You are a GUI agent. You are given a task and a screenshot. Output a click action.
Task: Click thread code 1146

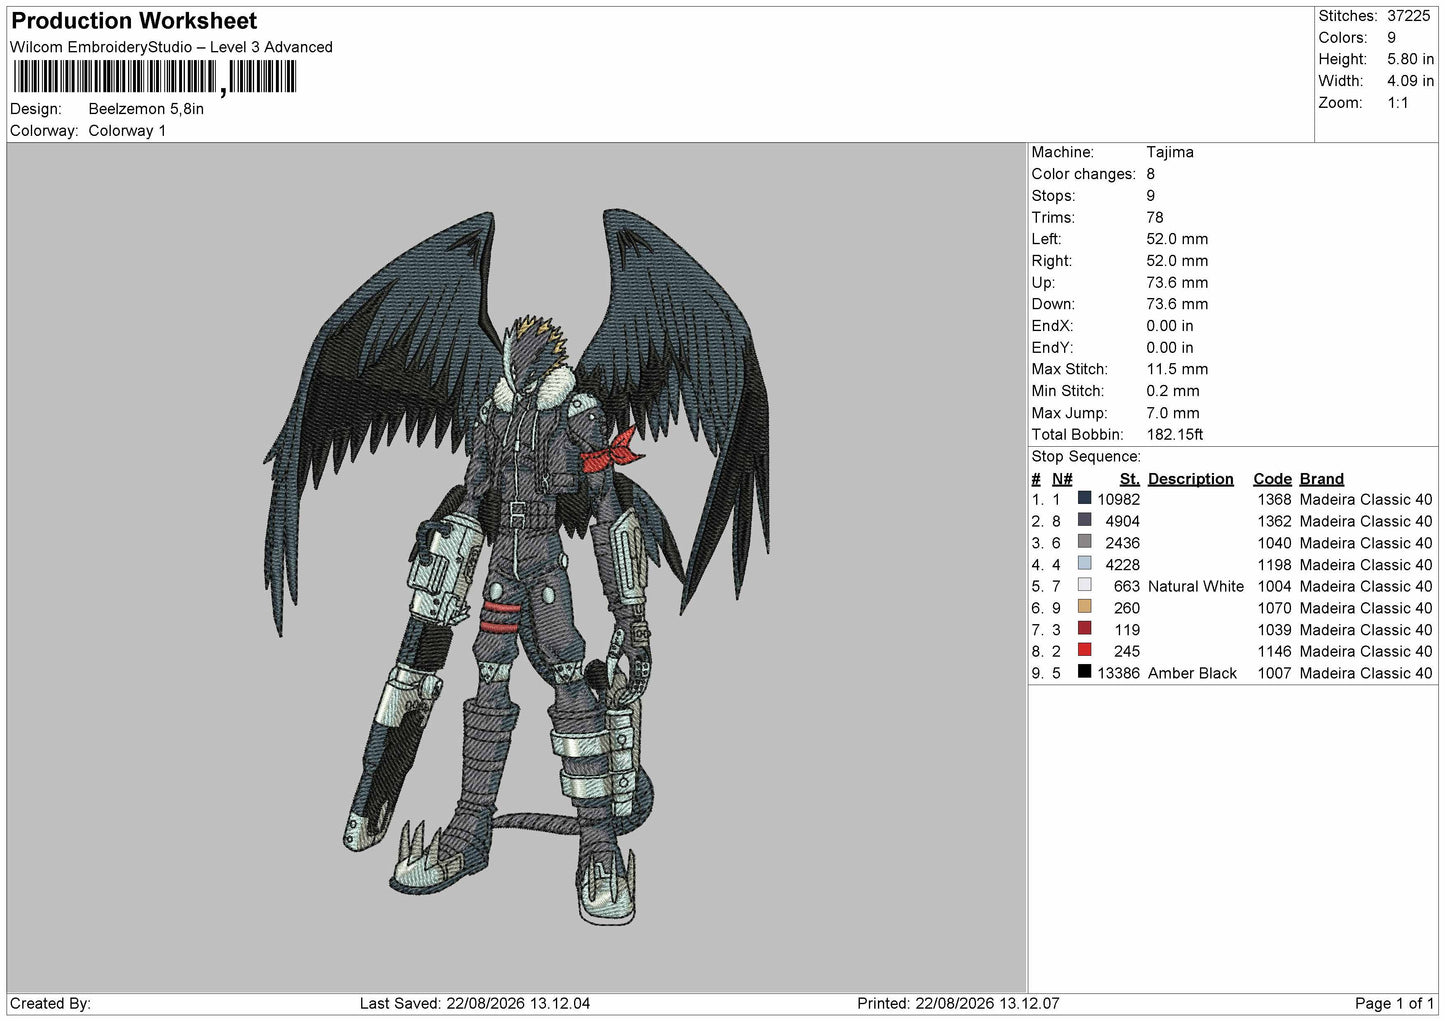click(x=1274, y=652)
